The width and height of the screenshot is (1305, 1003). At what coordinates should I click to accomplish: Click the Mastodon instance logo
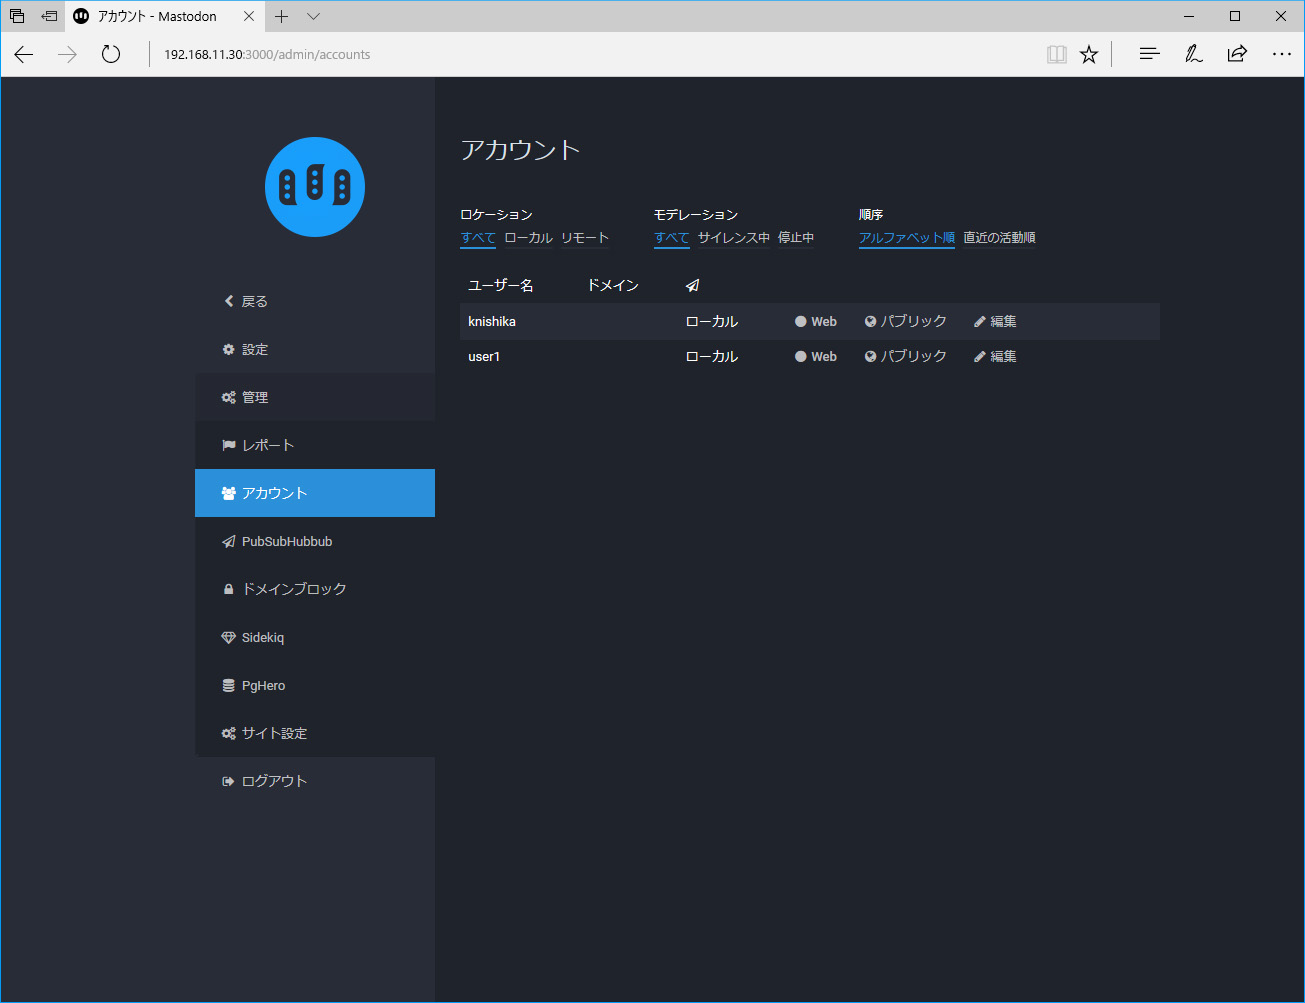coord(315,187)
